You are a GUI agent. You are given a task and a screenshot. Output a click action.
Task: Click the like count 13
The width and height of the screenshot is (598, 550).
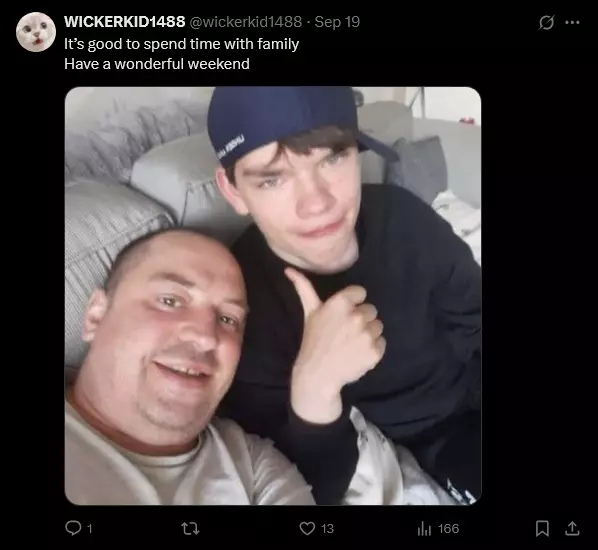pos(327,529)
